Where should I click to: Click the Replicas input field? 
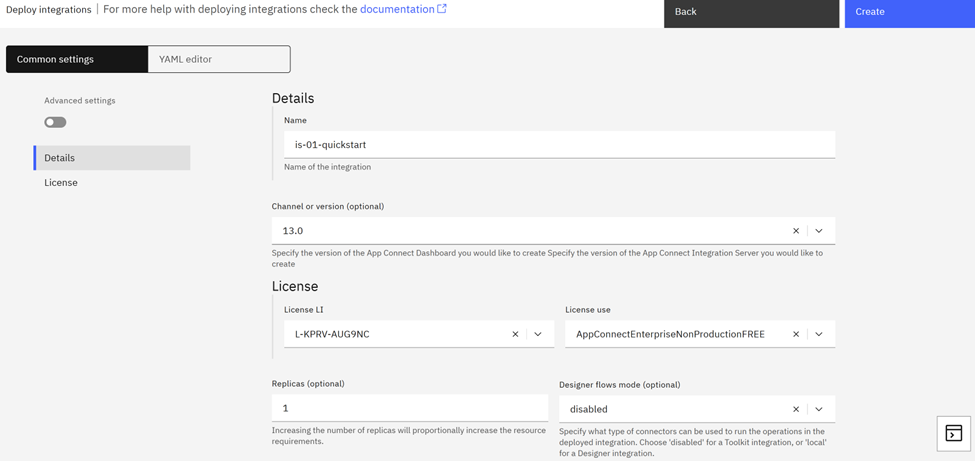point(410,409)
